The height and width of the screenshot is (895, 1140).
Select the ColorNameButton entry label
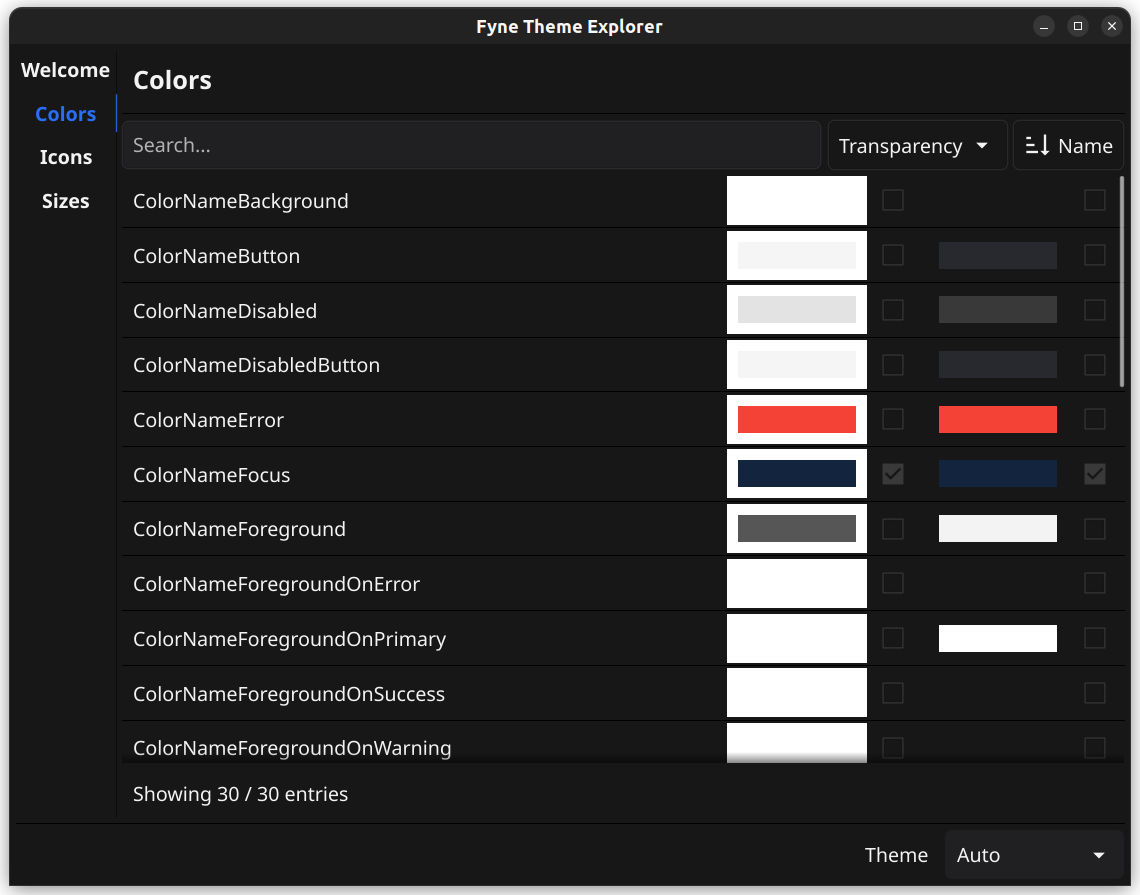217,256
